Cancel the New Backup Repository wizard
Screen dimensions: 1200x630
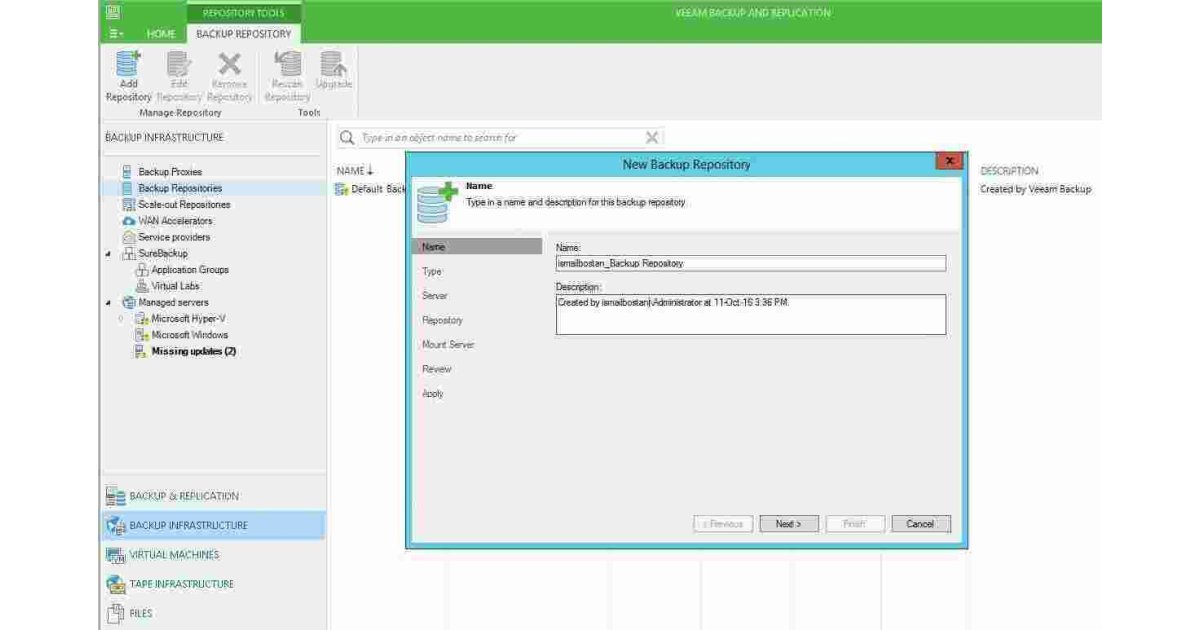point(919,524)
